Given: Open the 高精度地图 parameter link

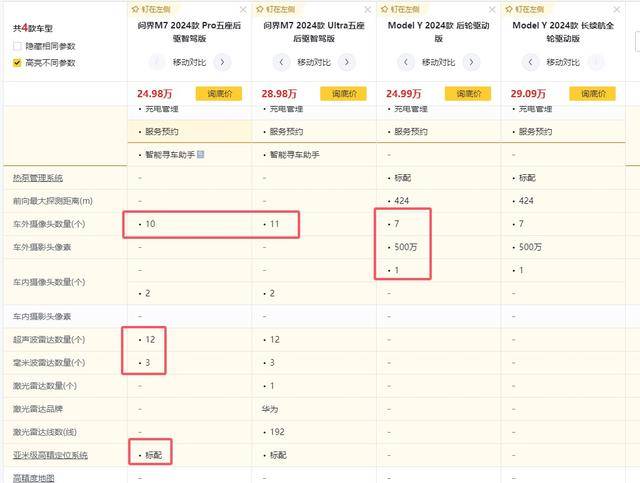Looking at the screenshot, I should (33, 478).
